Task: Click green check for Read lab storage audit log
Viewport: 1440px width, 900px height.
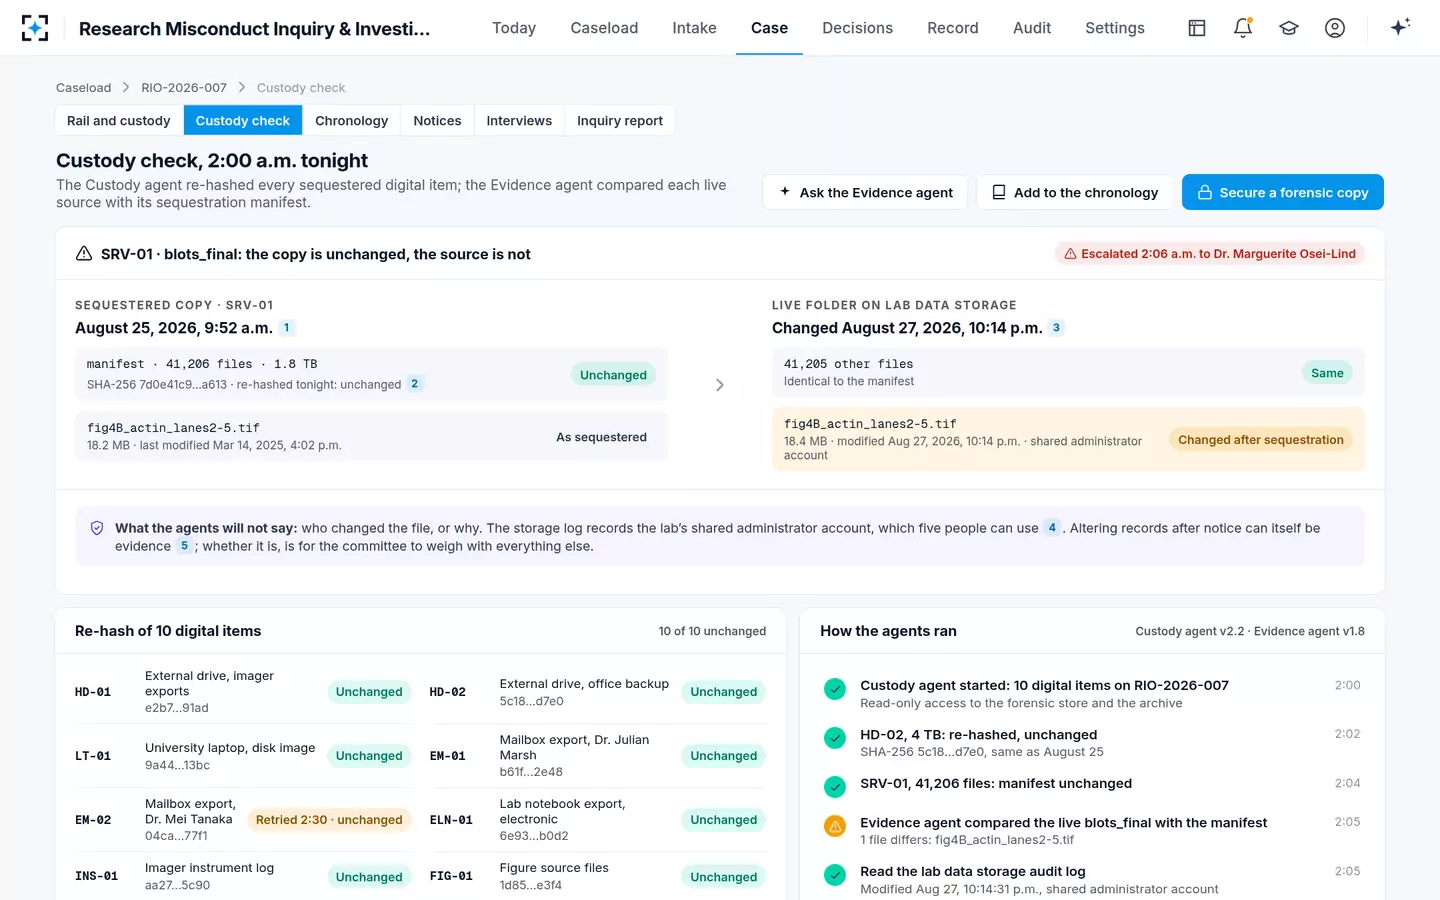Action: tap(835, 875)
